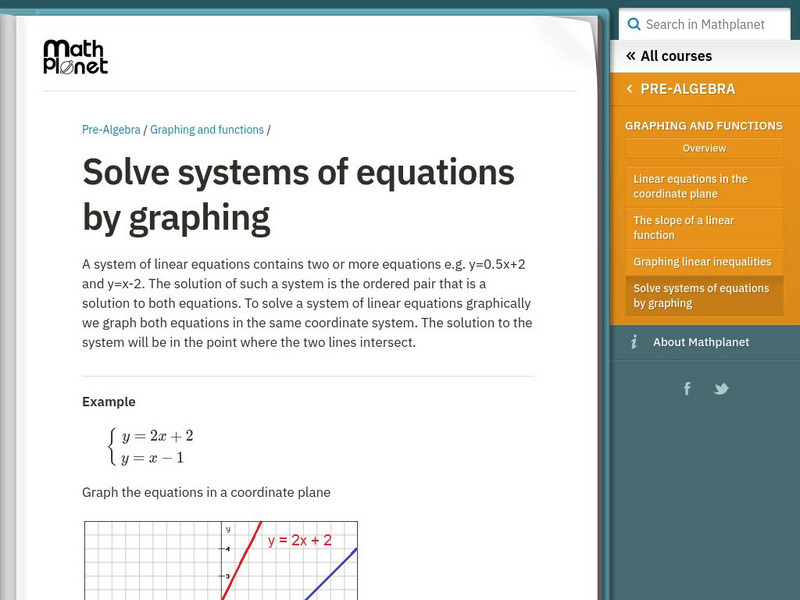Click the GRAPHING AND FUNCTIONS heading
The image size is (800, 600).
[x=704, y=126]
